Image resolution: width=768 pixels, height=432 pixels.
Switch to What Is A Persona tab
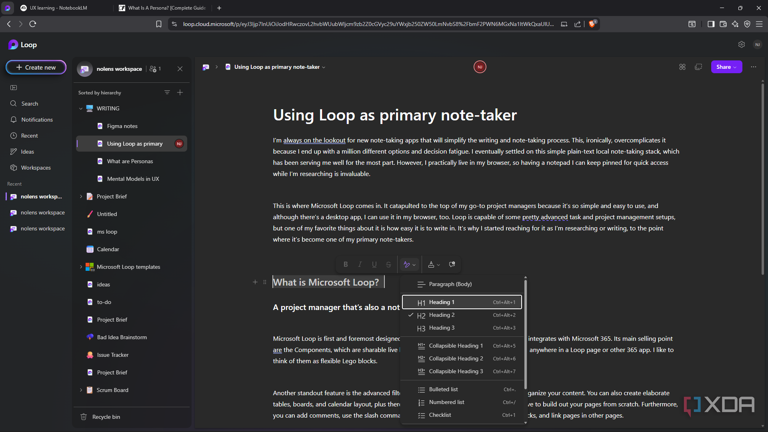[163, 8]
